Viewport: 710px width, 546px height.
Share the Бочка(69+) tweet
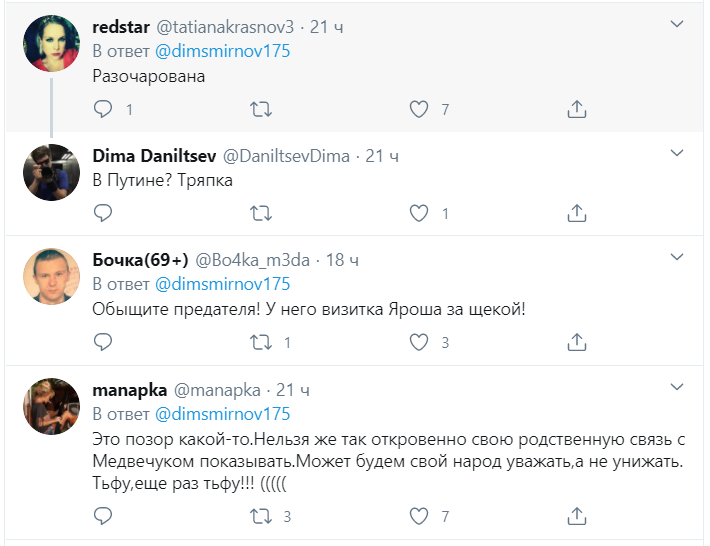pos(576,342)
